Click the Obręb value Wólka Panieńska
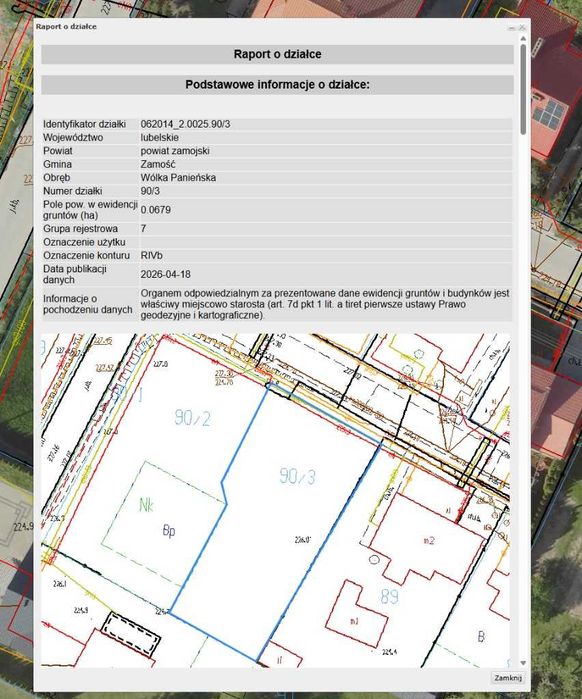582x699 pixels. [178, 177]
